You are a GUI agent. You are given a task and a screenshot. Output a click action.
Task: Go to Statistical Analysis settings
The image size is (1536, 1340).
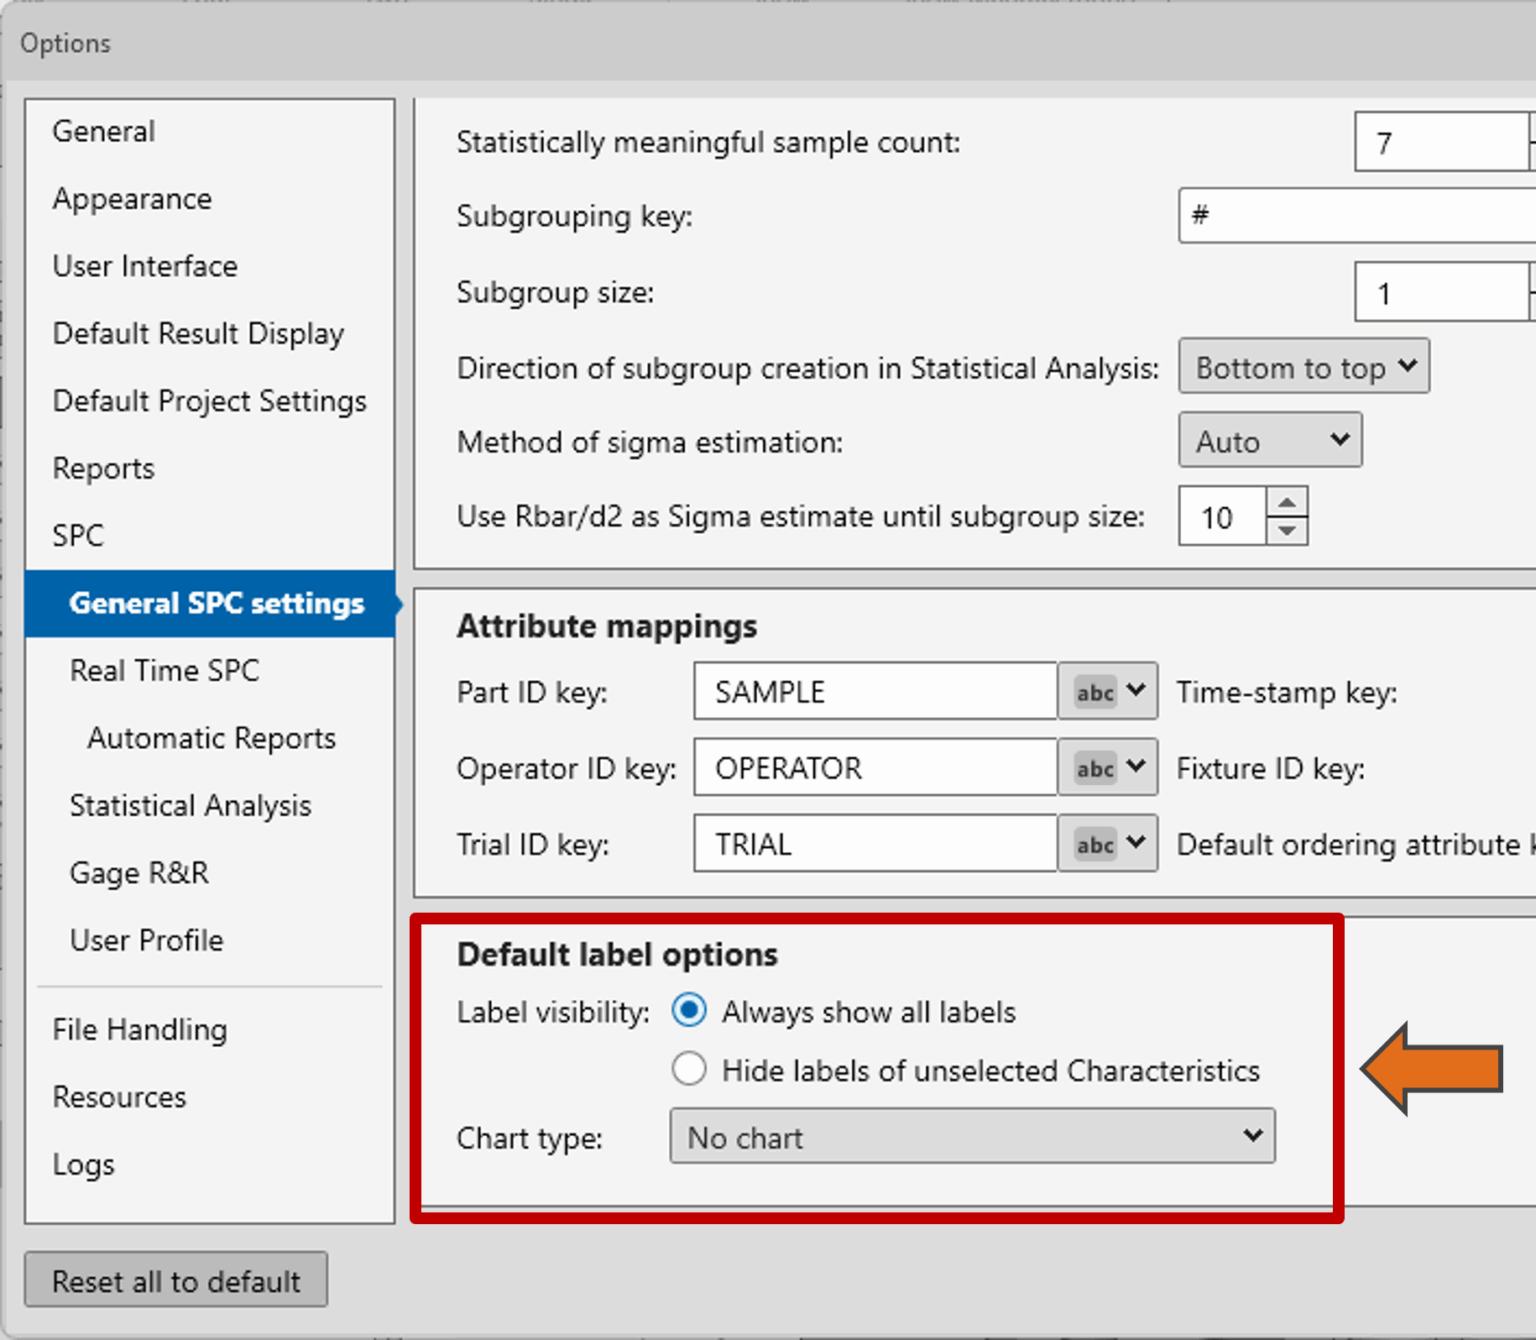[x=190, y=805]
